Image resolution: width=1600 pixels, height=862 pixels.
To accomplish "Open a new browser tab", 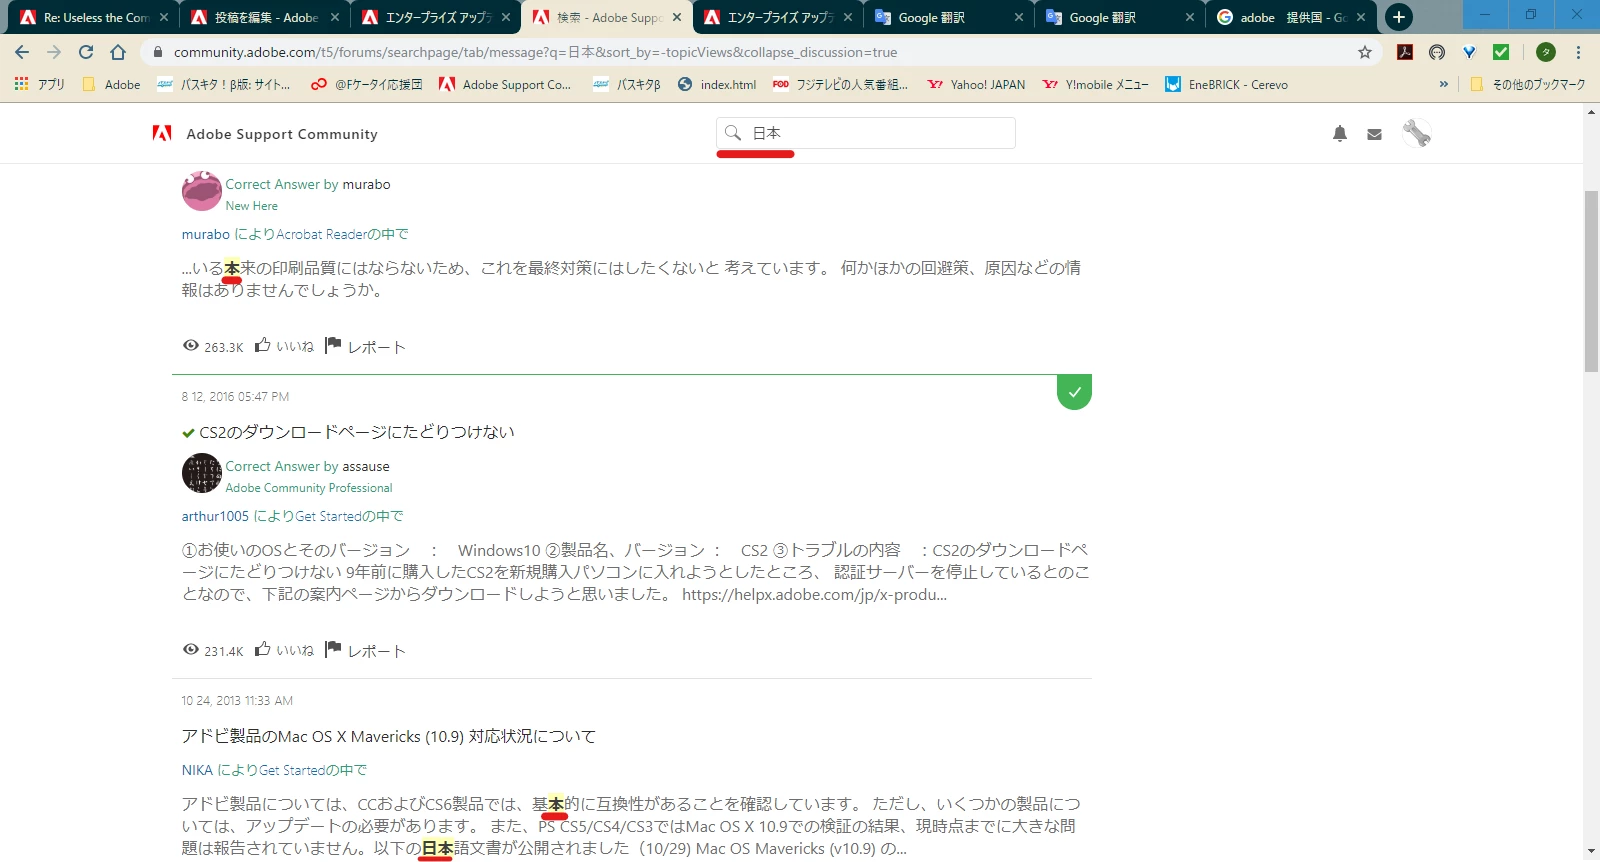I will (1399, 17).
